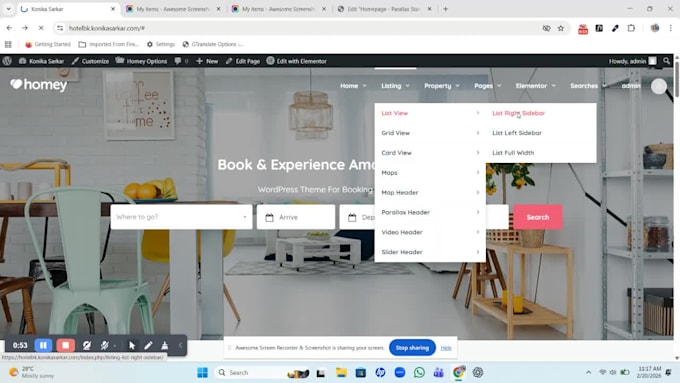Open the GTranslate Options bookmark

click(213, 44)
